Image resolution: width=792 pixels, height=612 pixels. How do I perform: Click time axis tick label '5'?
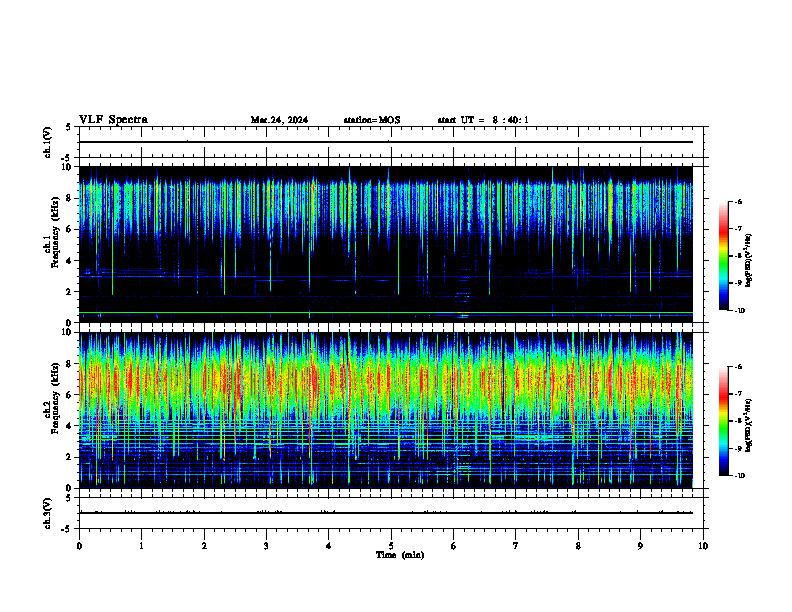click(391, 546)
